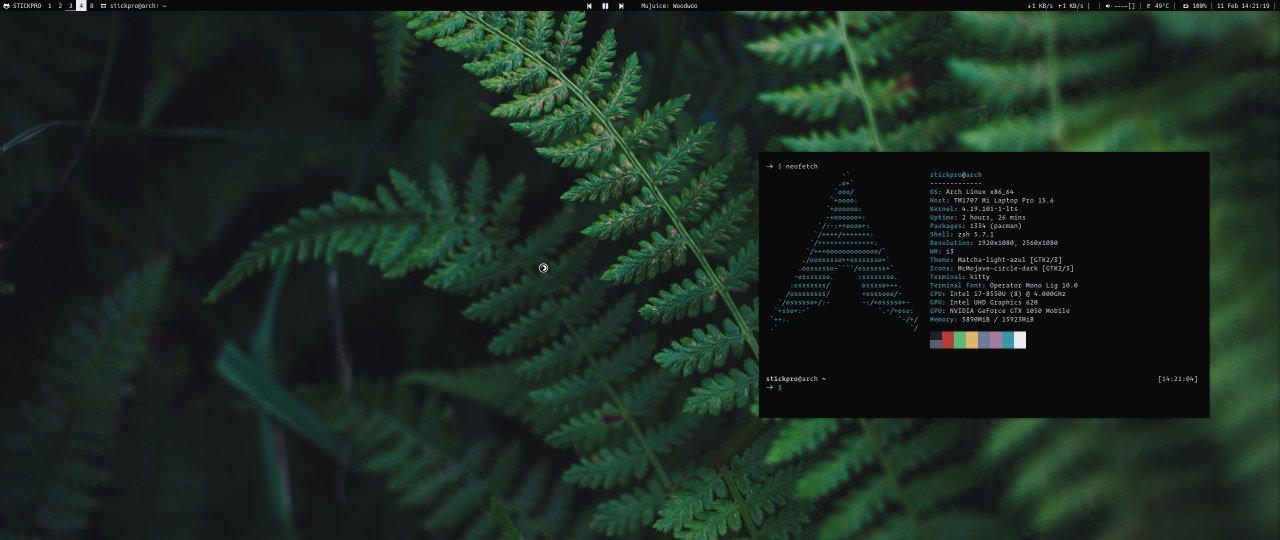
Task: Click the Kernel: 4.19.101-1-lts line
Action: click(x=974, y=209)
